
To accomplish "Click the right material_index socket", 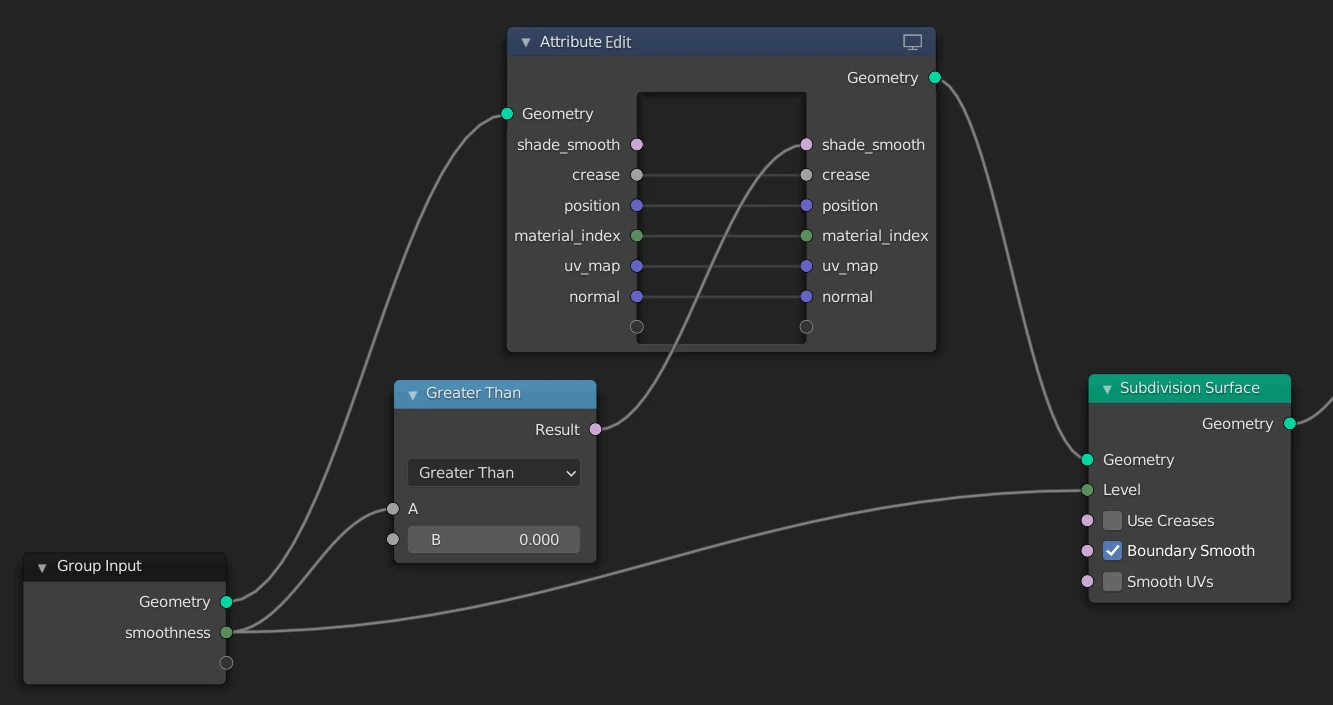I will click(x=807, y=236).
